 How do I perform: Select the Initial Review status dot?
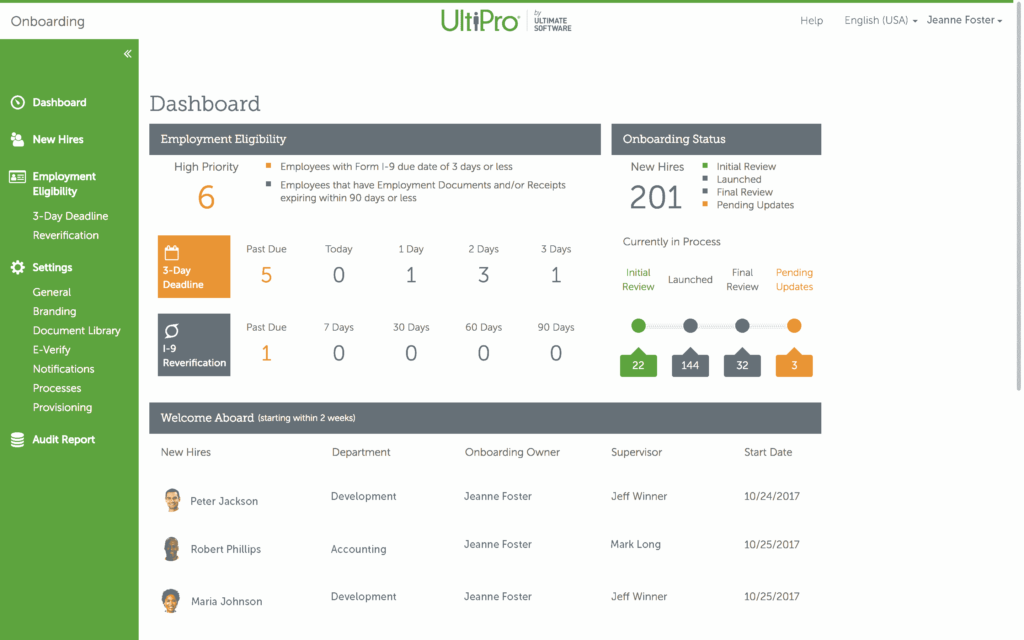point(638,325)
